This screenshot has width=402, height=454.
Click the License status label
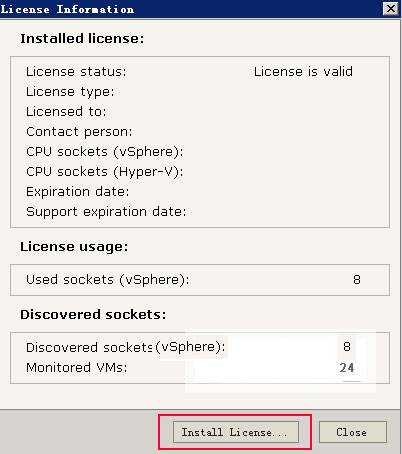tap(76, 72)
